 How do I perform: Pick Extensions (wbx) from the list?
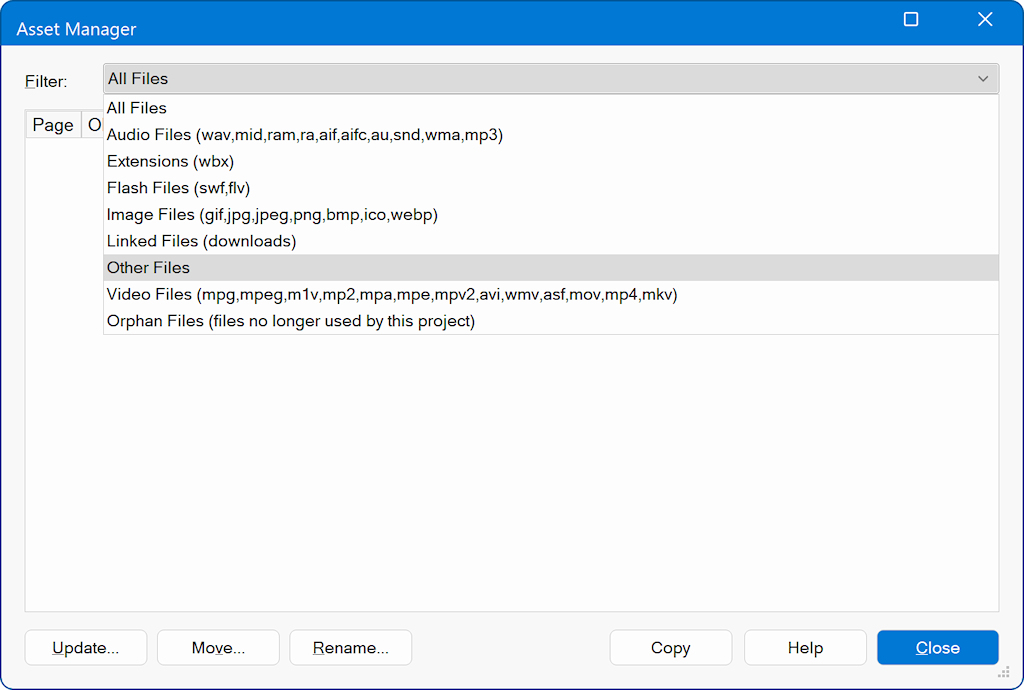point(170,161)
